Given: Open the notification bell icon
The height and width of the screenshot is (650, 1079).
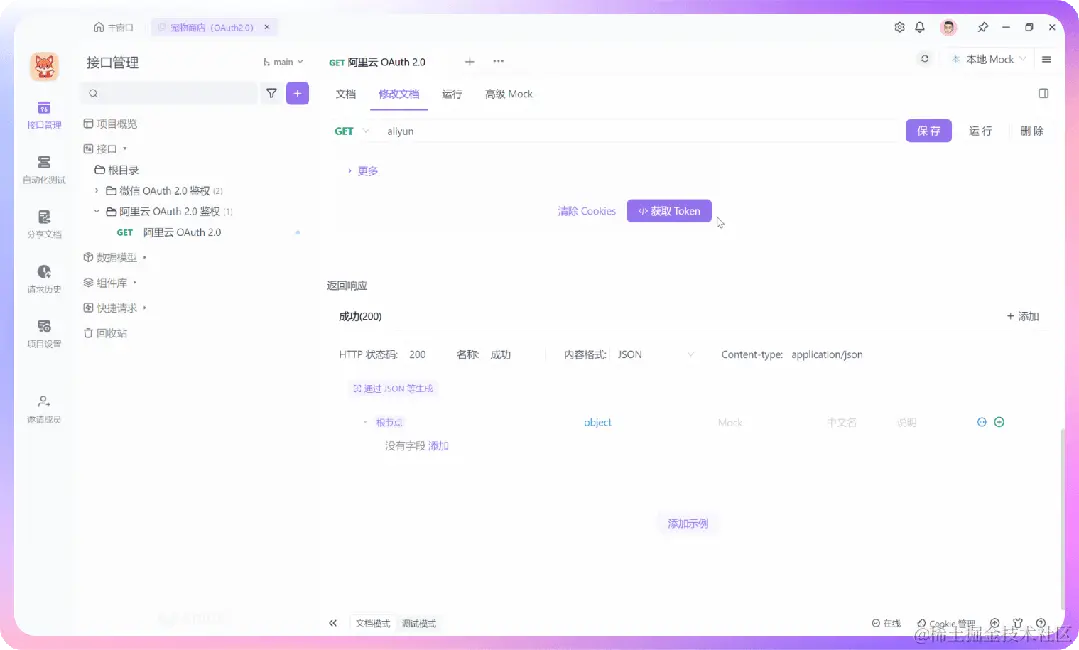Looking at the screenshot, I should (x=919, y=27).
